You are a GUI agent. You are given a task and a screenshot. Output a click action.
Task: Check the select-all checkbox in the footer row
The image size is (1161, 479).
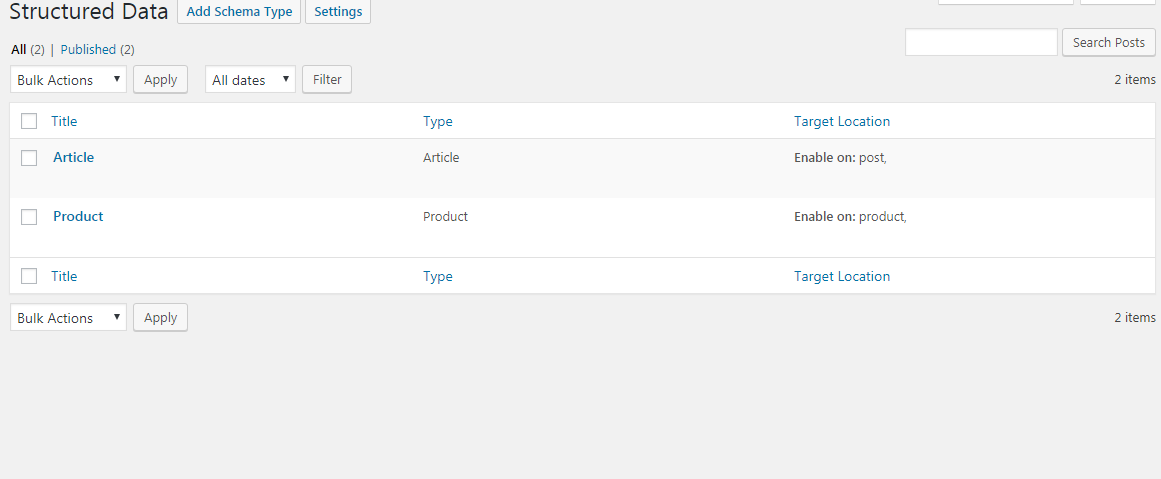pyautogui.click(x=29, y=276)
